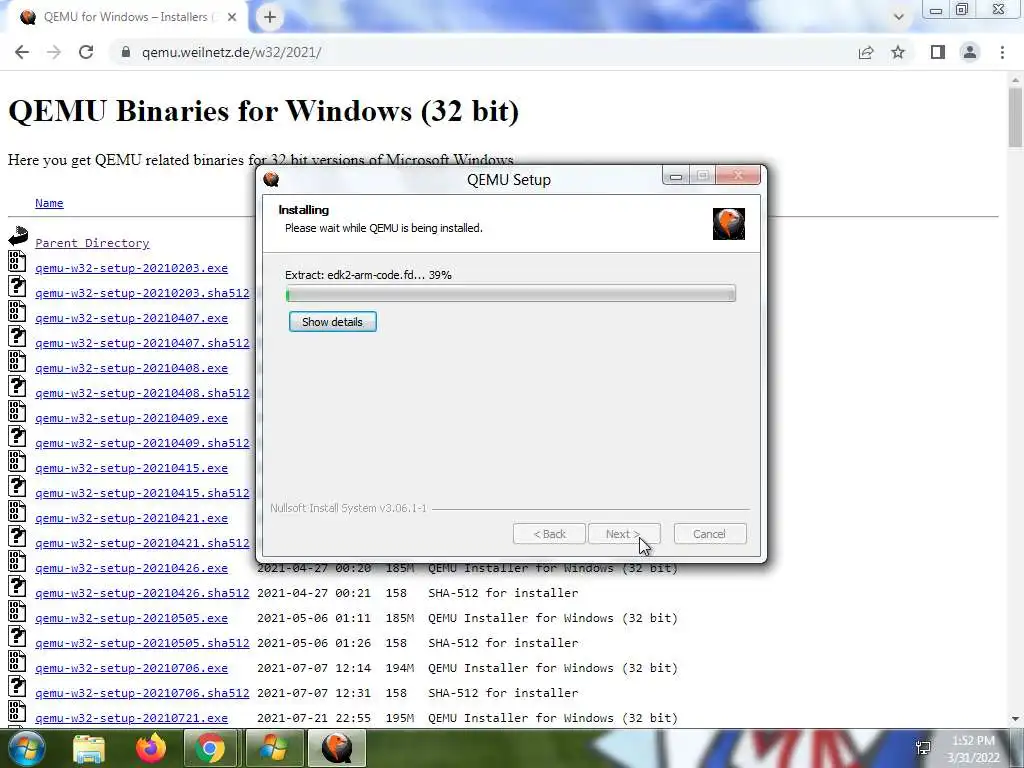The width and height of the screenshot is (1024, 768).
Task: Switch to QEMU installer taskbar item
Action: (337, 748)
